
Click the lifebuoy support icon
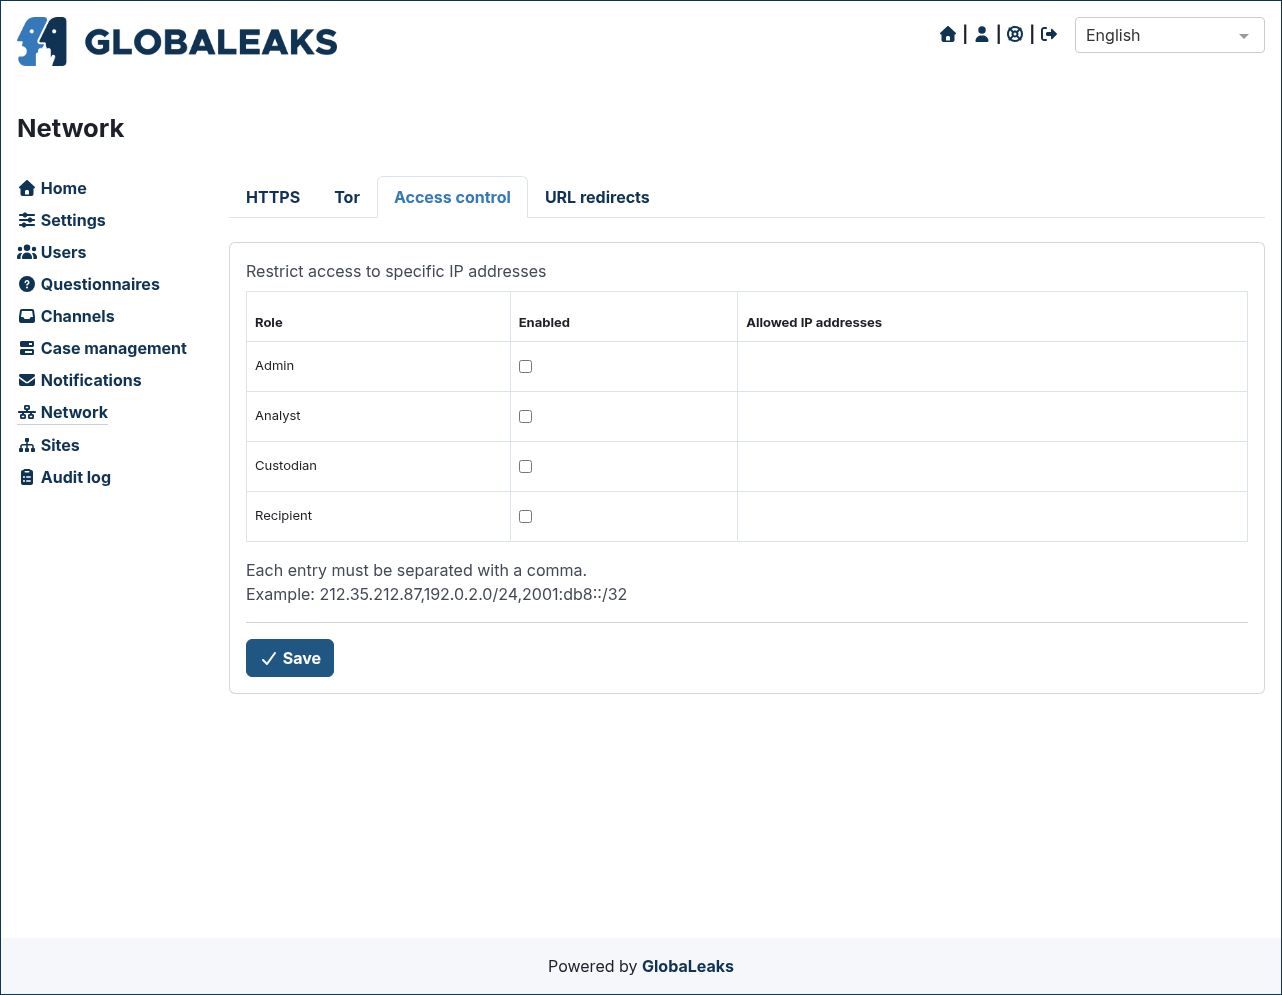point(1015,35)
